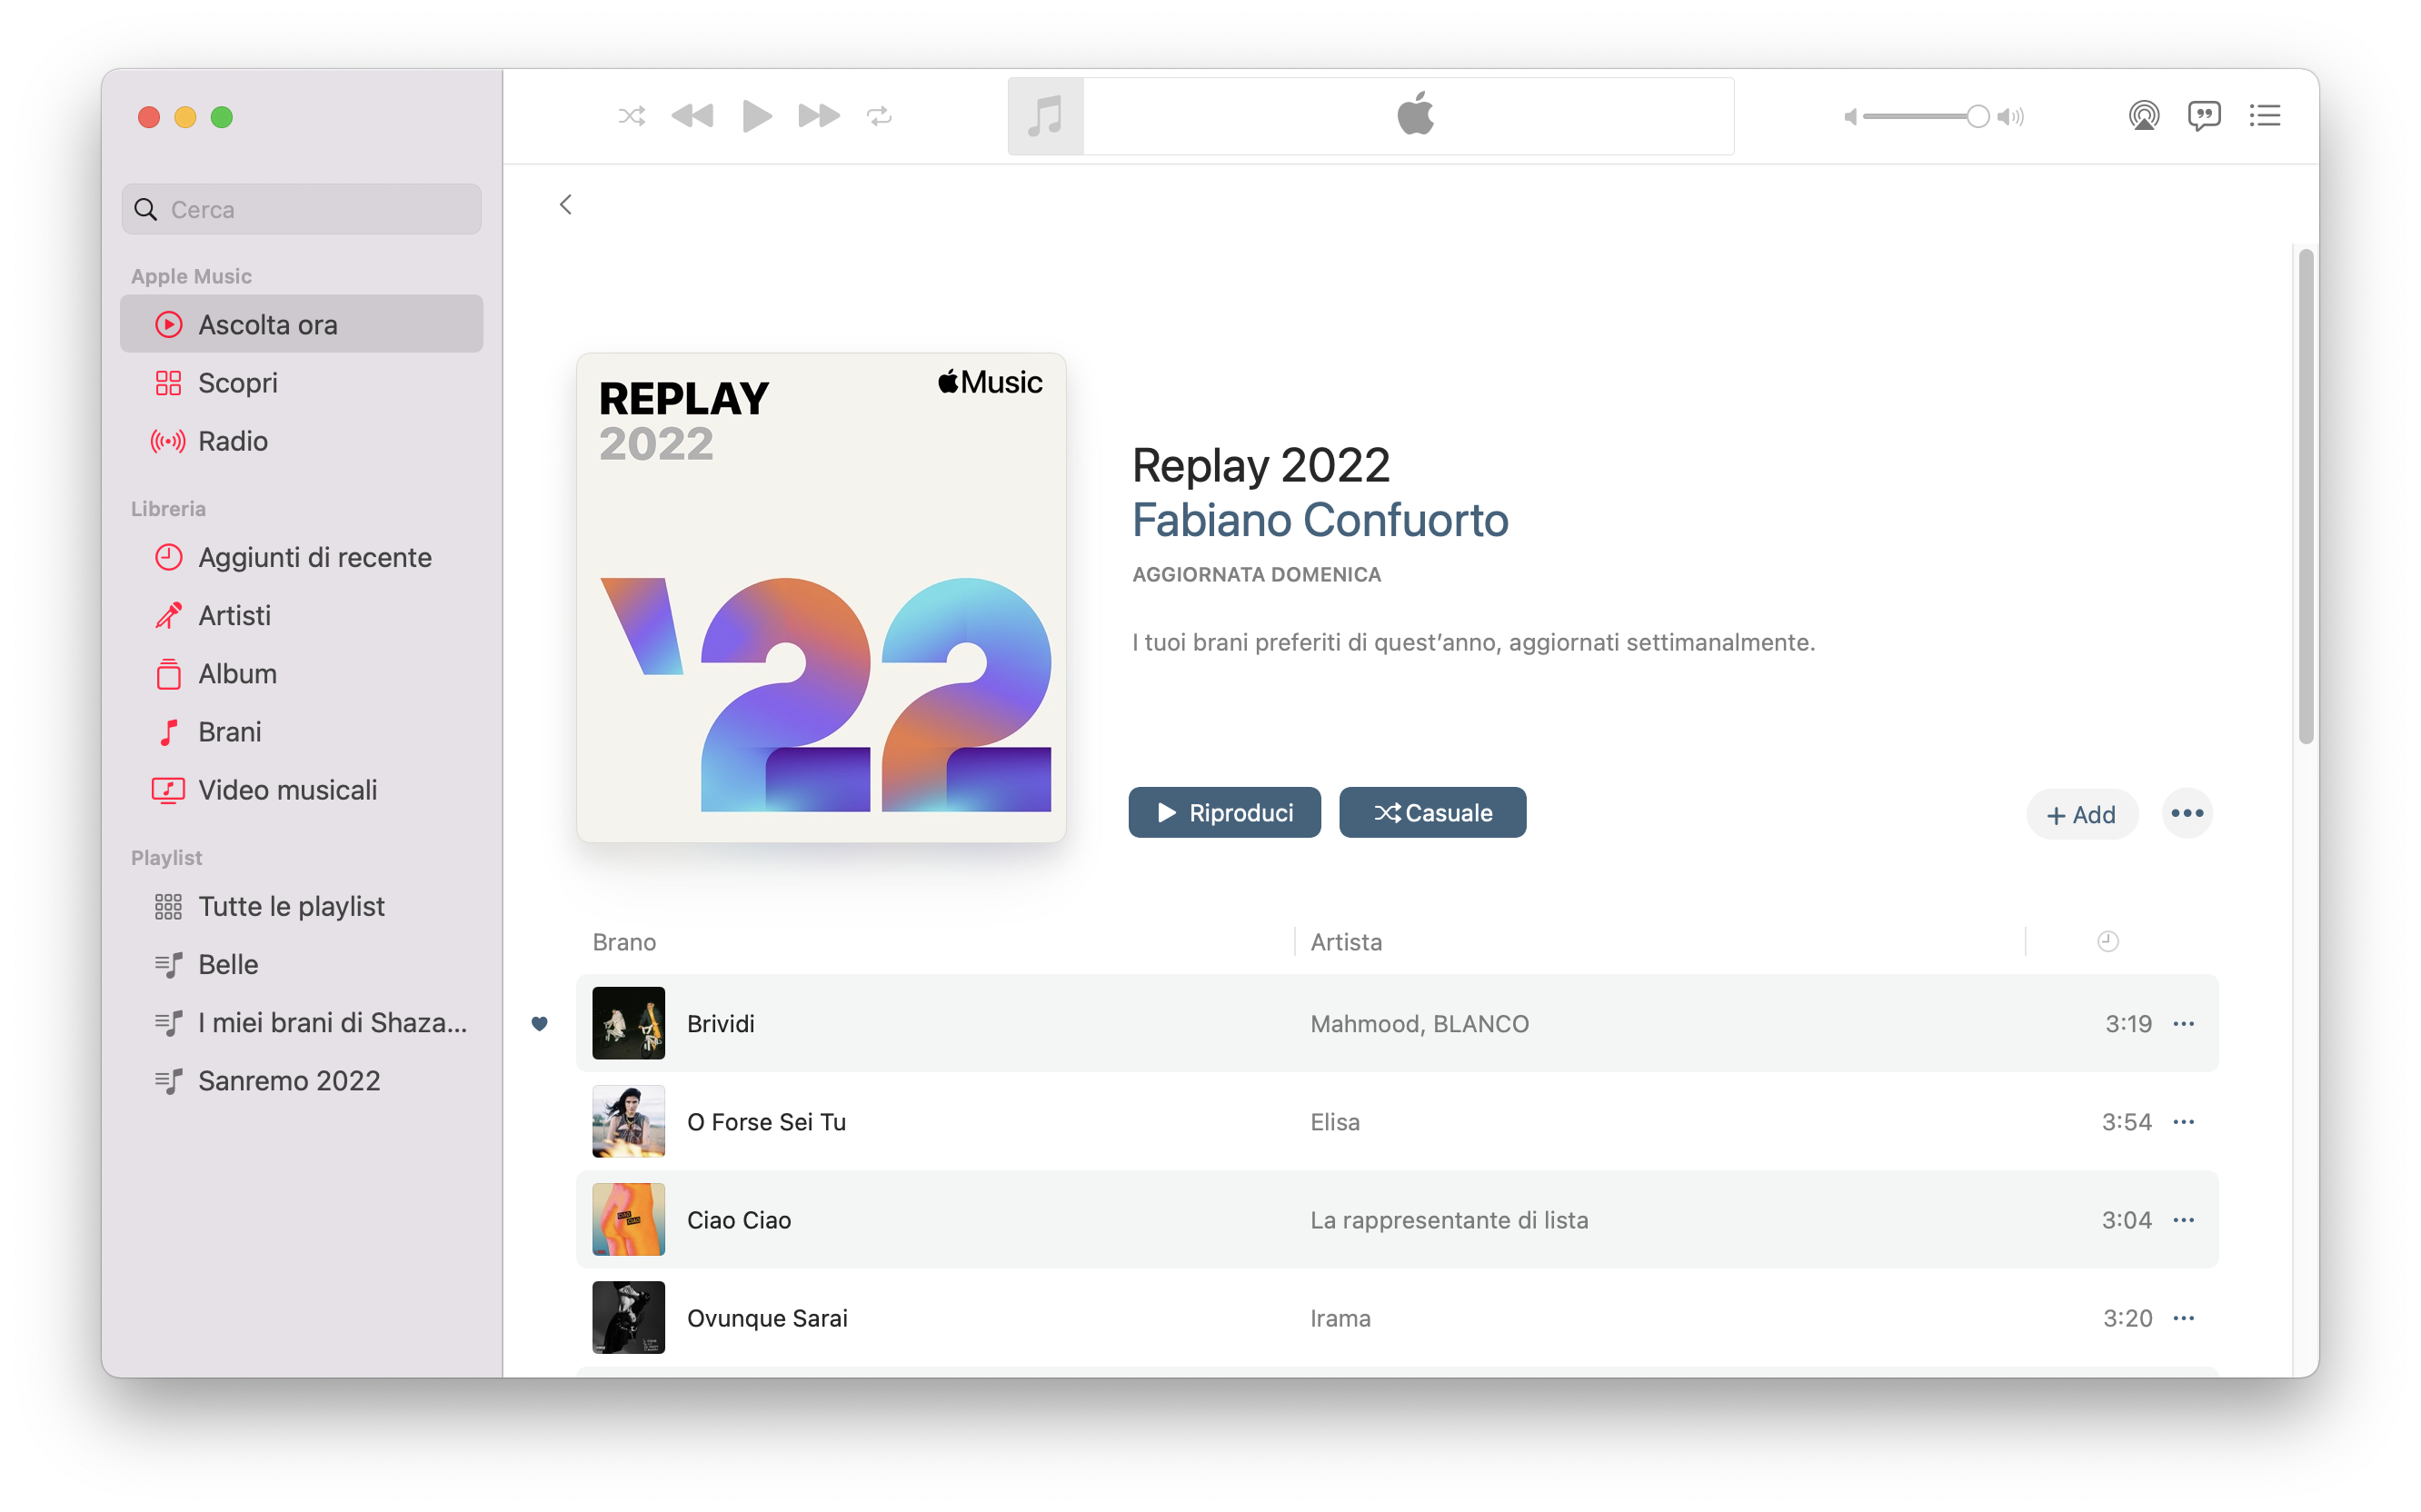Adjust the volume slider
The width and height of the screenshot is (2421, 1512).
[1927, 117]
